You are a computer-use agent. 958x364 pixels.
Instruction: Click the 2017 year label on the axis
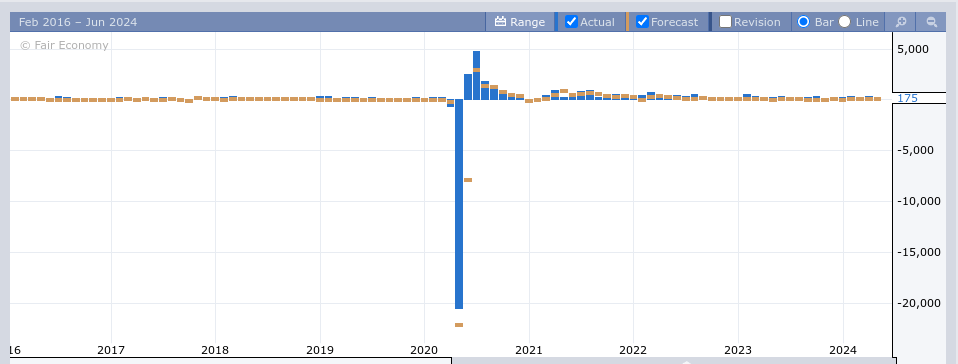111,351
